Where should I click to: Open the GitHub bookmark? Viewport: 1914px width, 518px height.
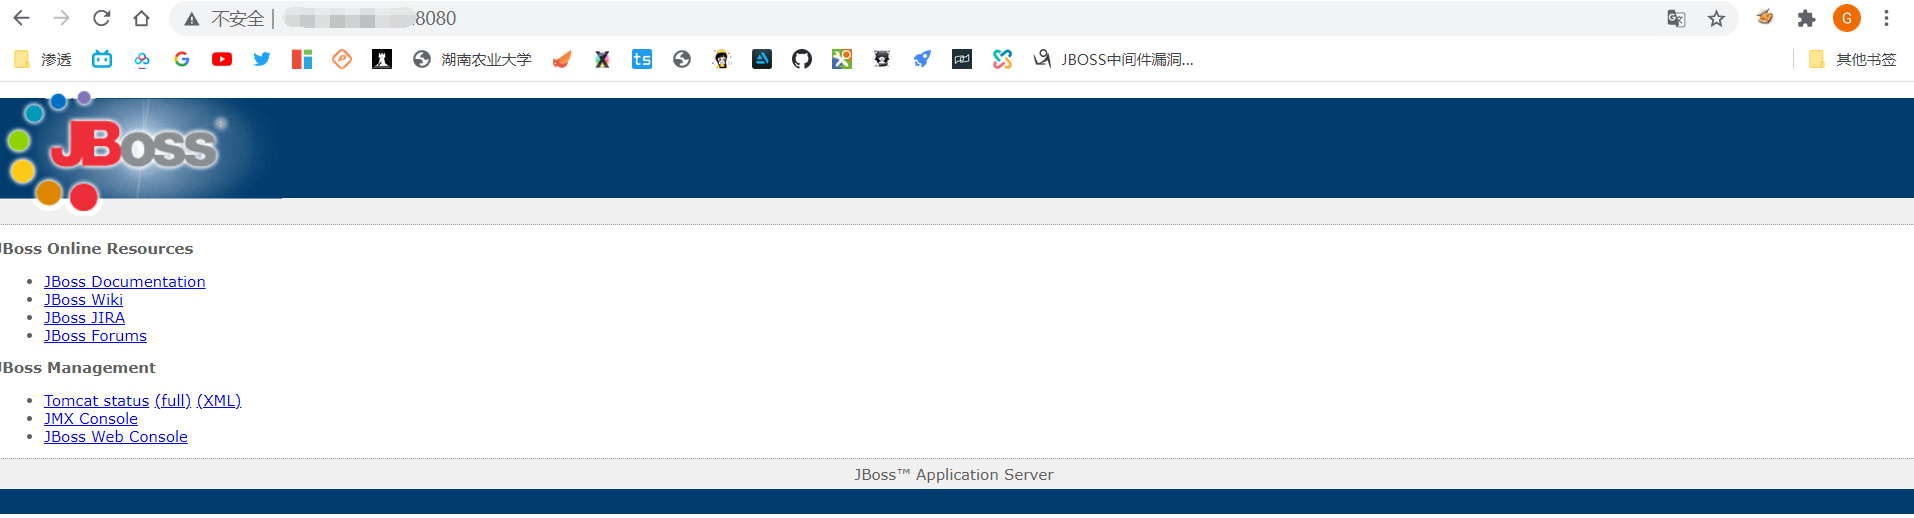pos(802,59)
